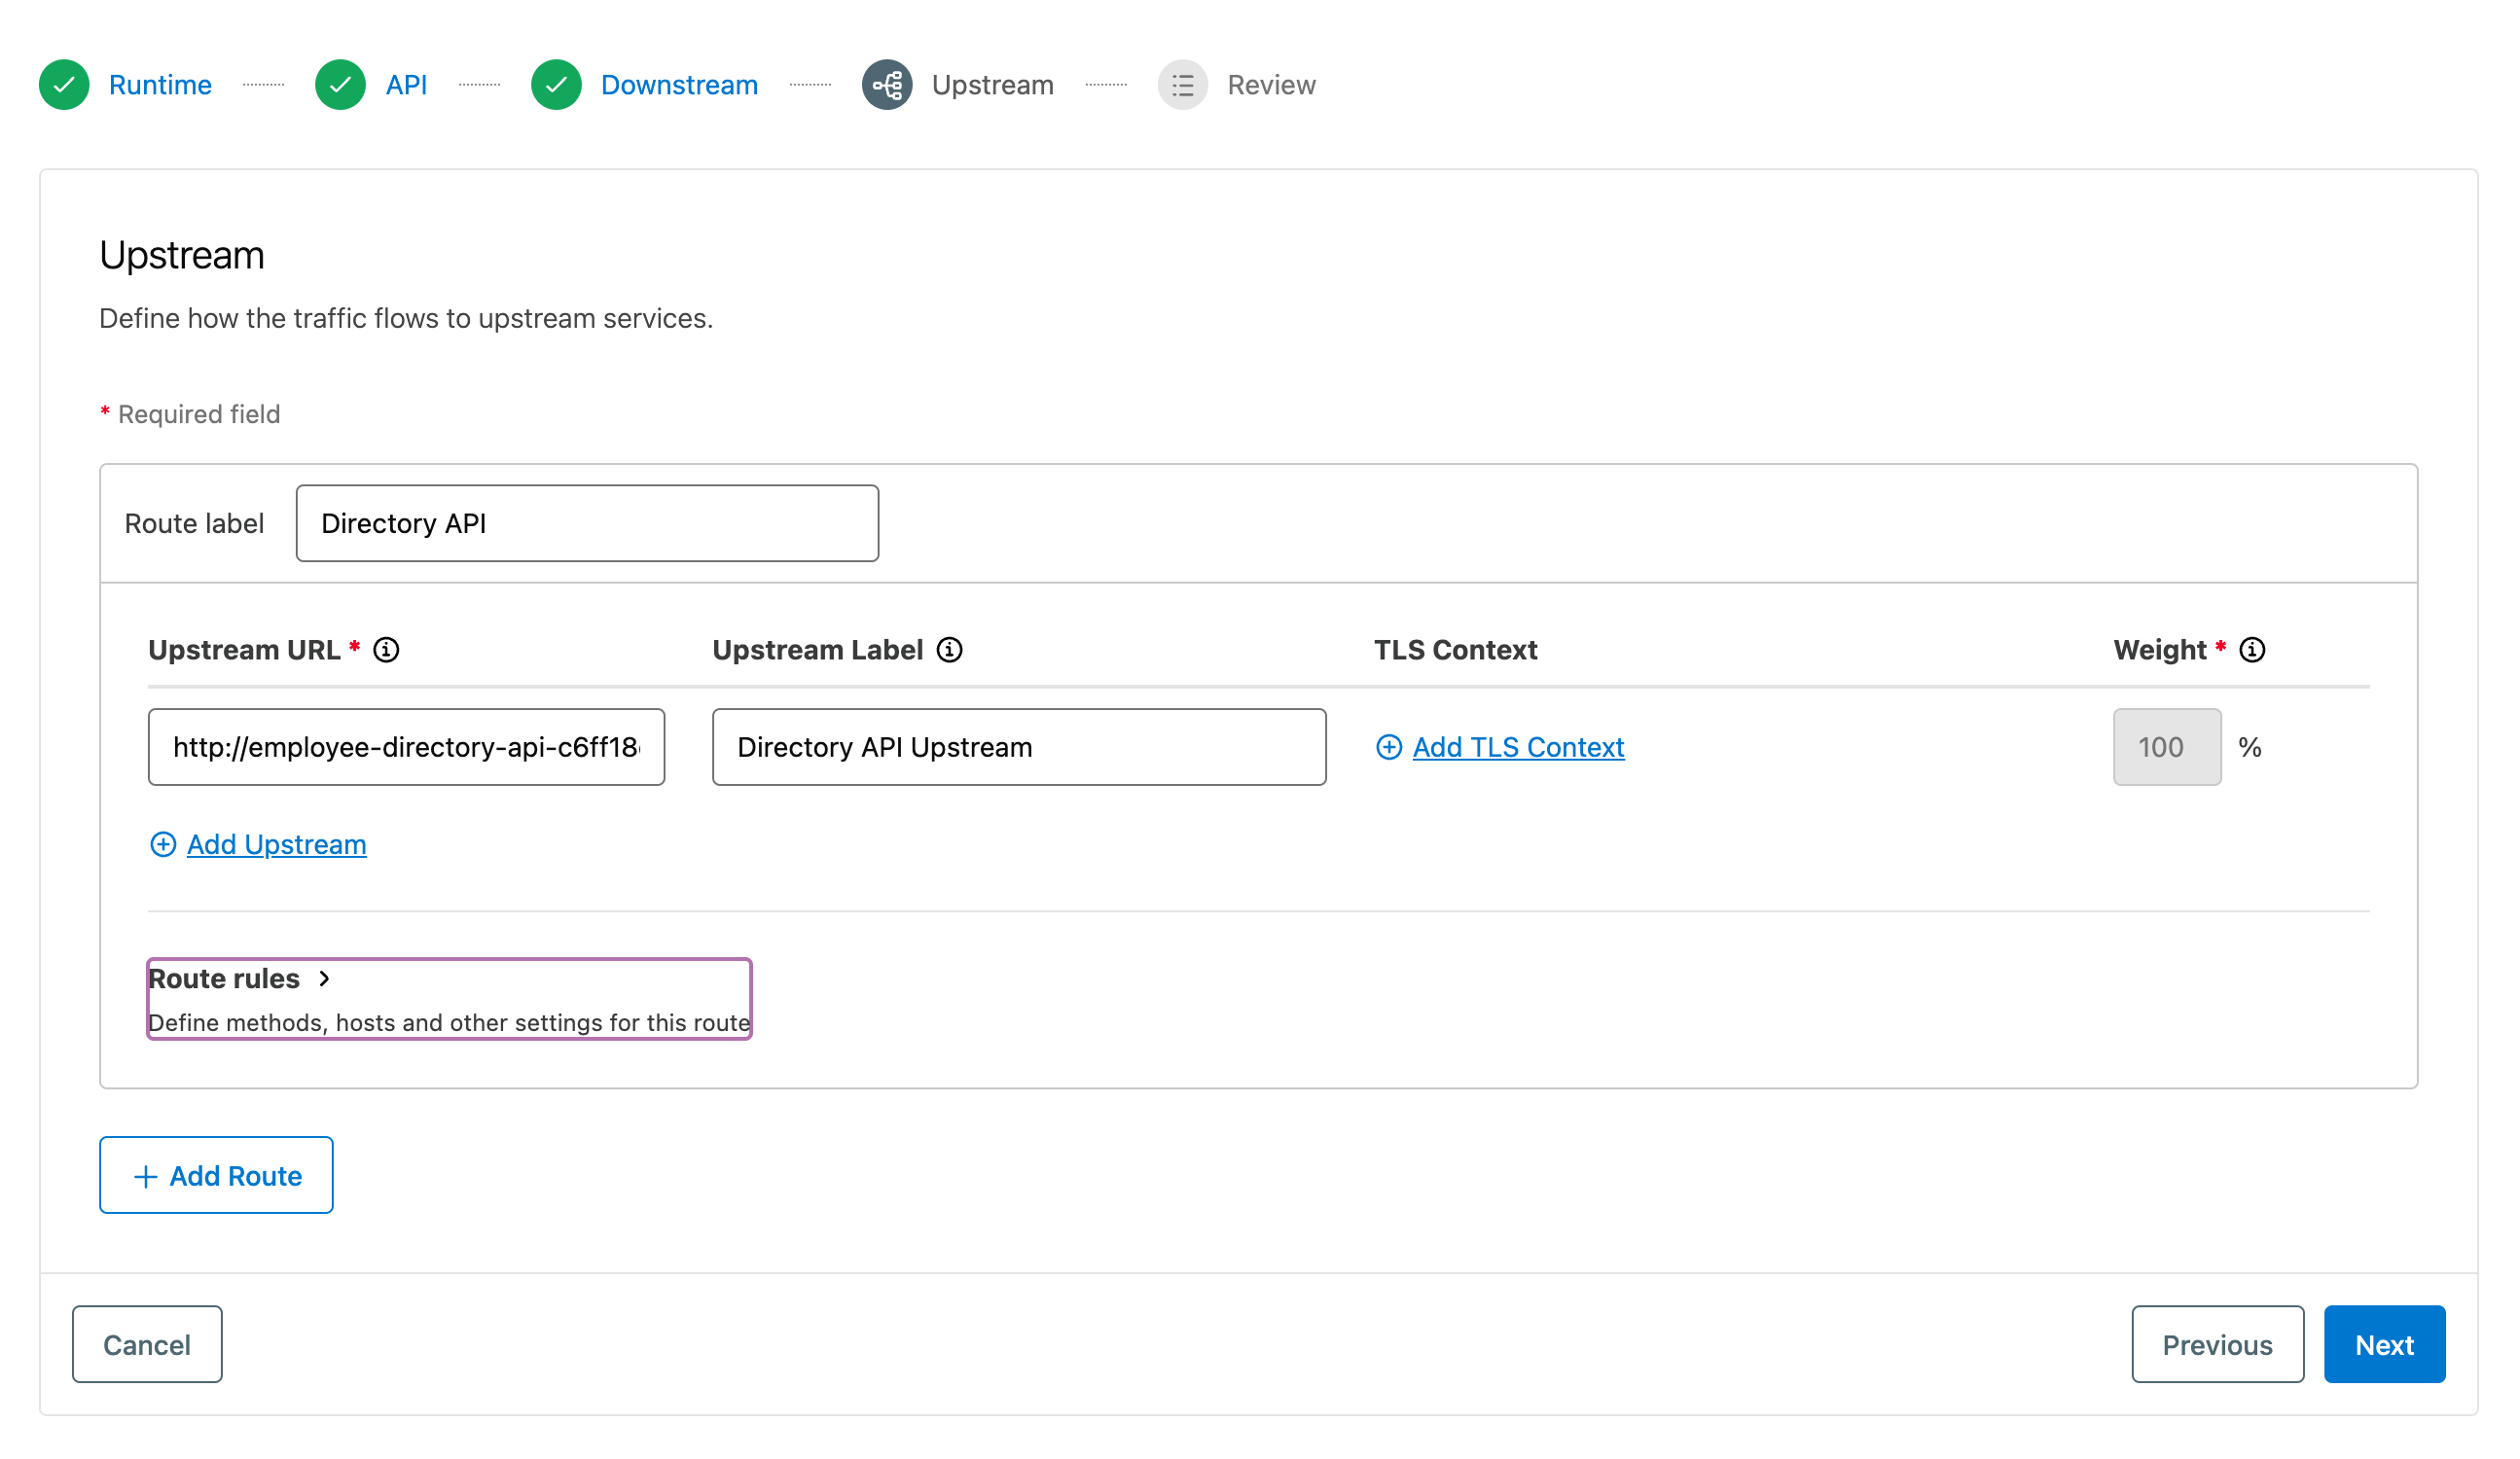The width and height of the screenshot is (2520, 1459).
Task: Click the info icon beside Weight
Action: 2252,650
